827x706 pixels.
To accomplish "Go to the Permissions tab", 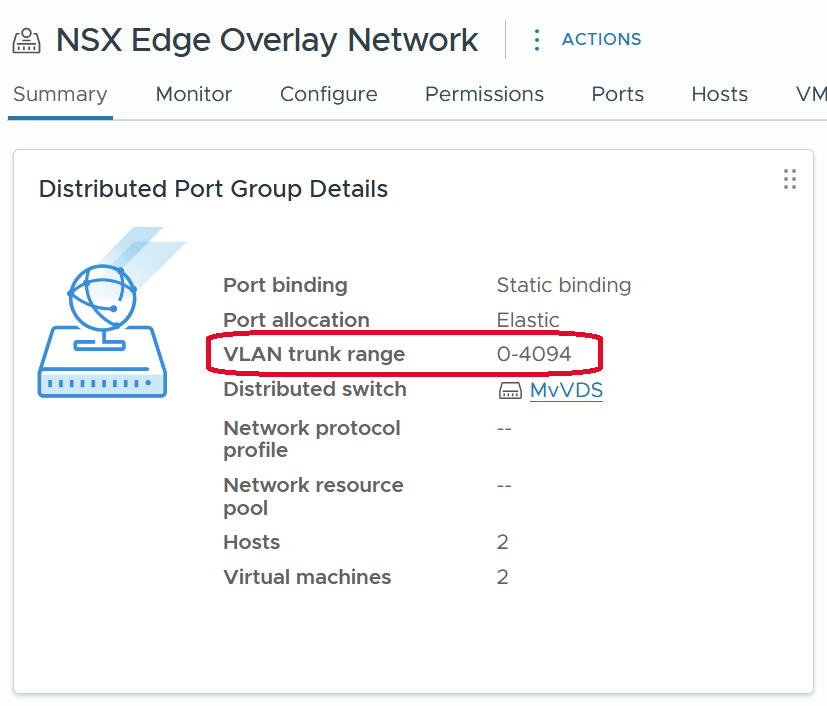I will (484, 94).
